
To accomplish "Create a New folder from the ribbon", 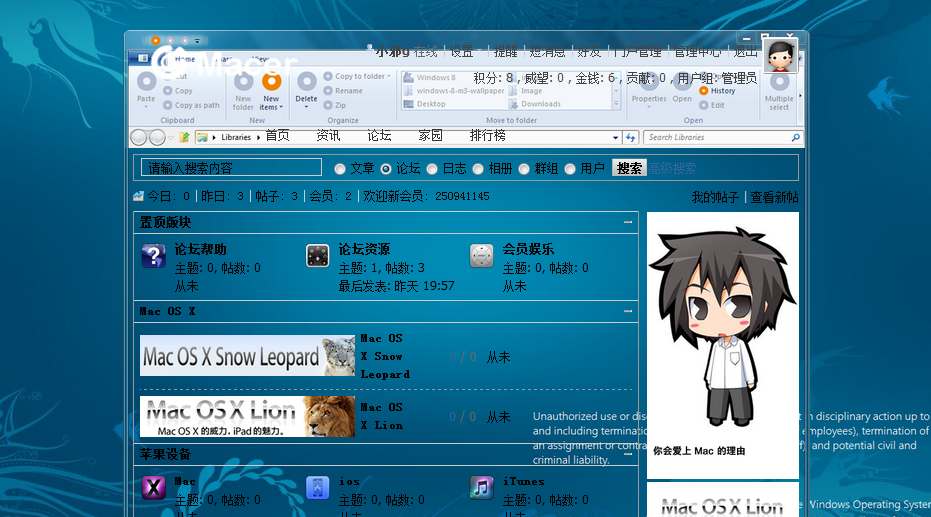I will tap(243, 91).
